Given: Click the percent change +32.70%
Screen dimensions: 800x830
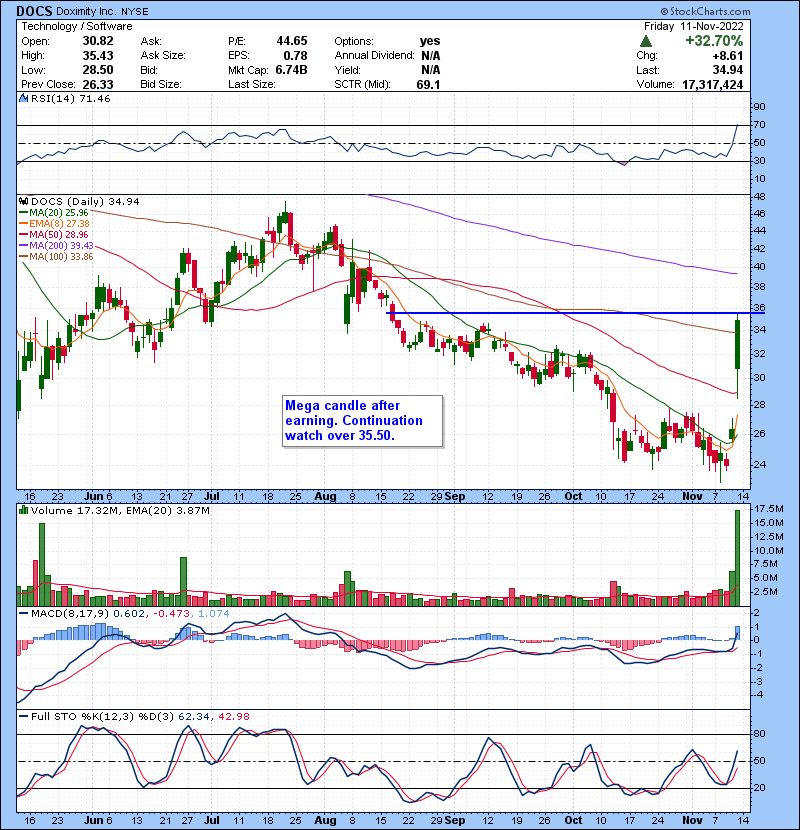Looking at the screenshot, I should point(714,41).
